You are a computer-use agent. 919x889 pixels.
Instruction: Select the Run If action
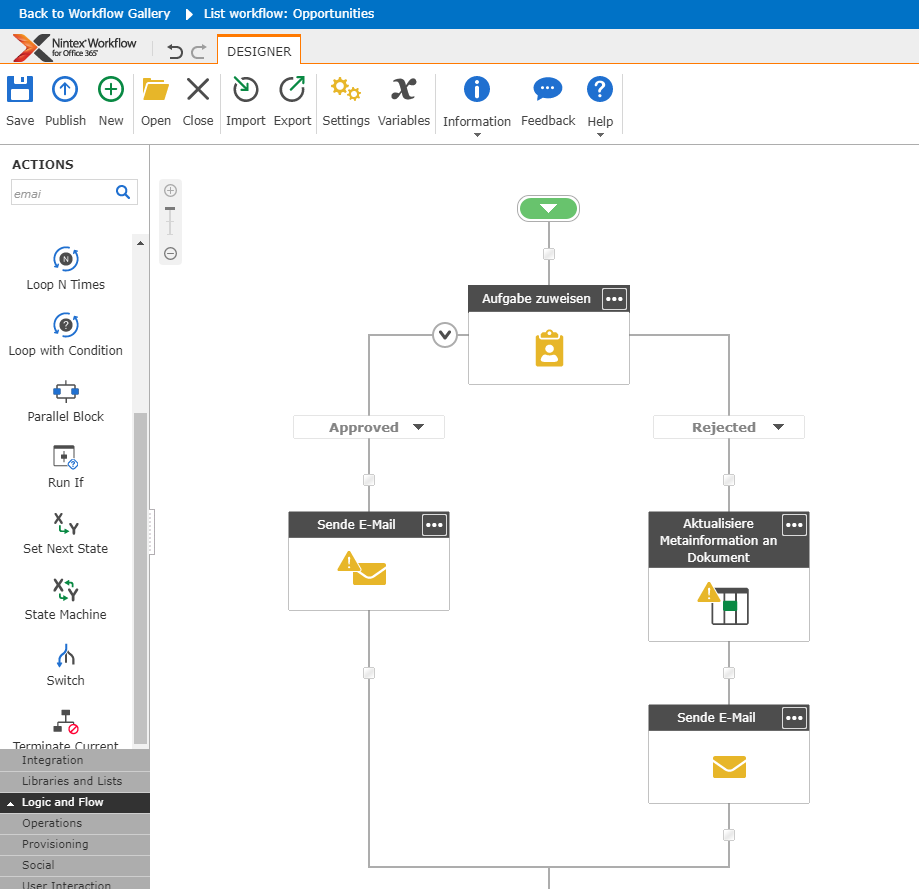click(x=66, y=468)
